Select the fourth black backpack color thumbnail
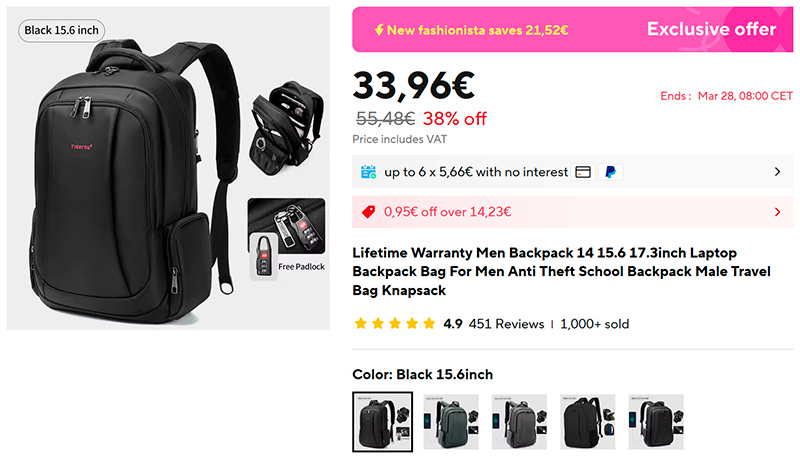Viewport: 800px width, 469px height. [588, 422]
